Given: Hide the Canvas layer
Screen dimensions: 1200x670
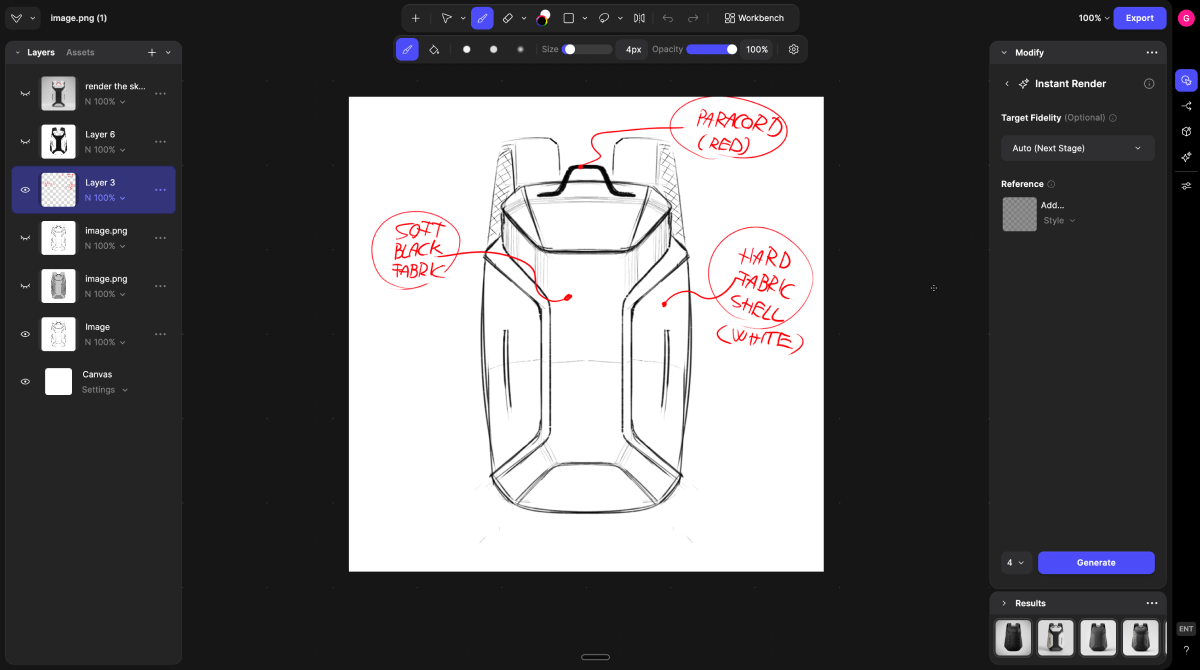Looking at the screenshot, I should click(25, 381).
